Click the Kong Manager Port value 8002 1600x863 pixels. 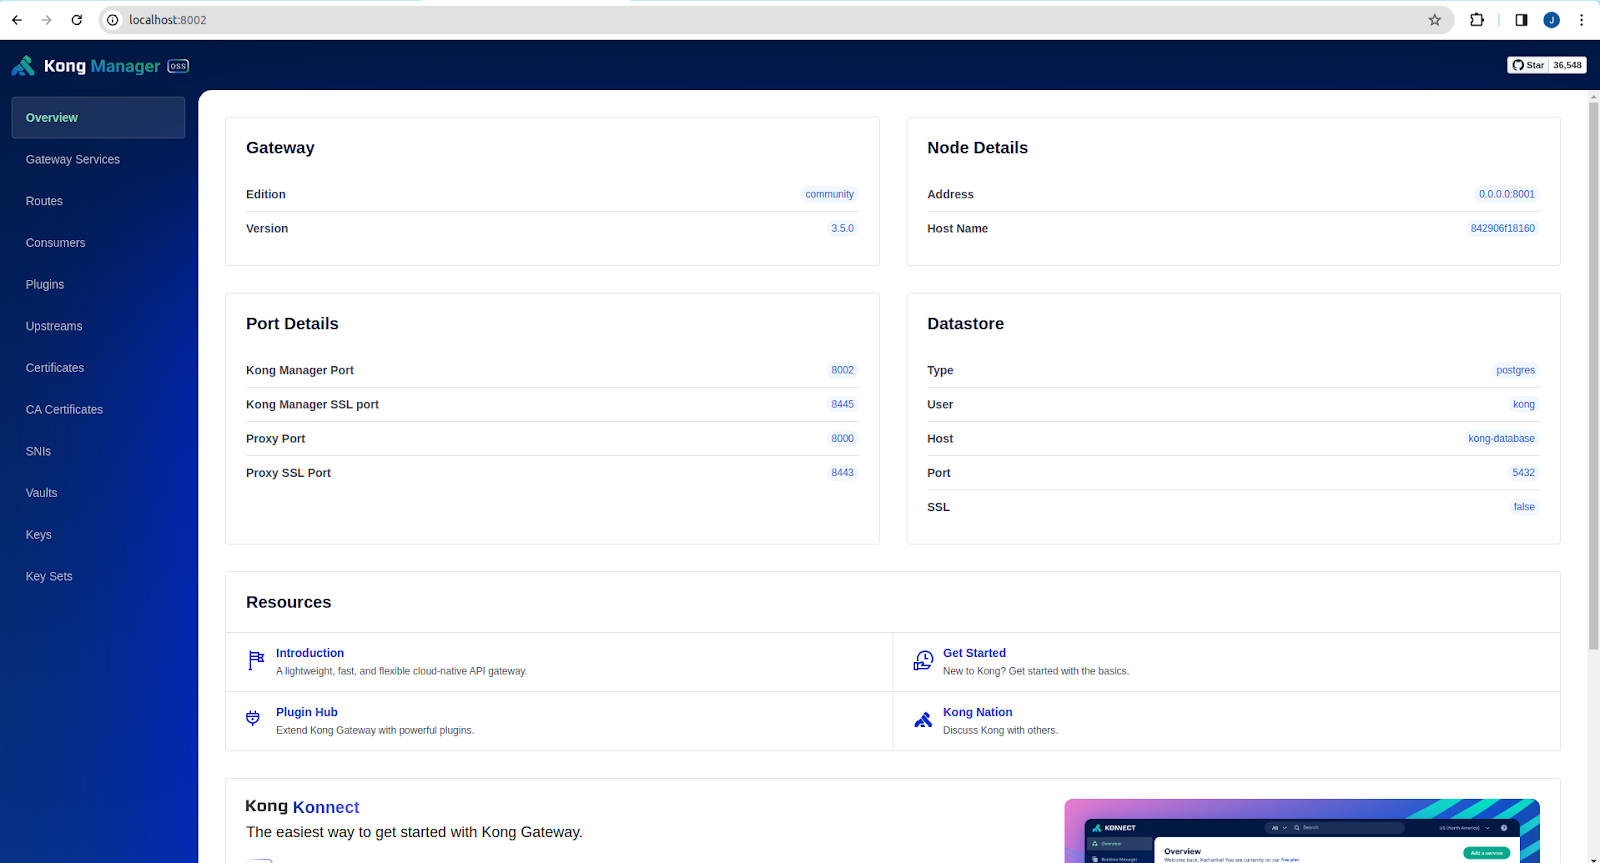[x=843, y=370]
